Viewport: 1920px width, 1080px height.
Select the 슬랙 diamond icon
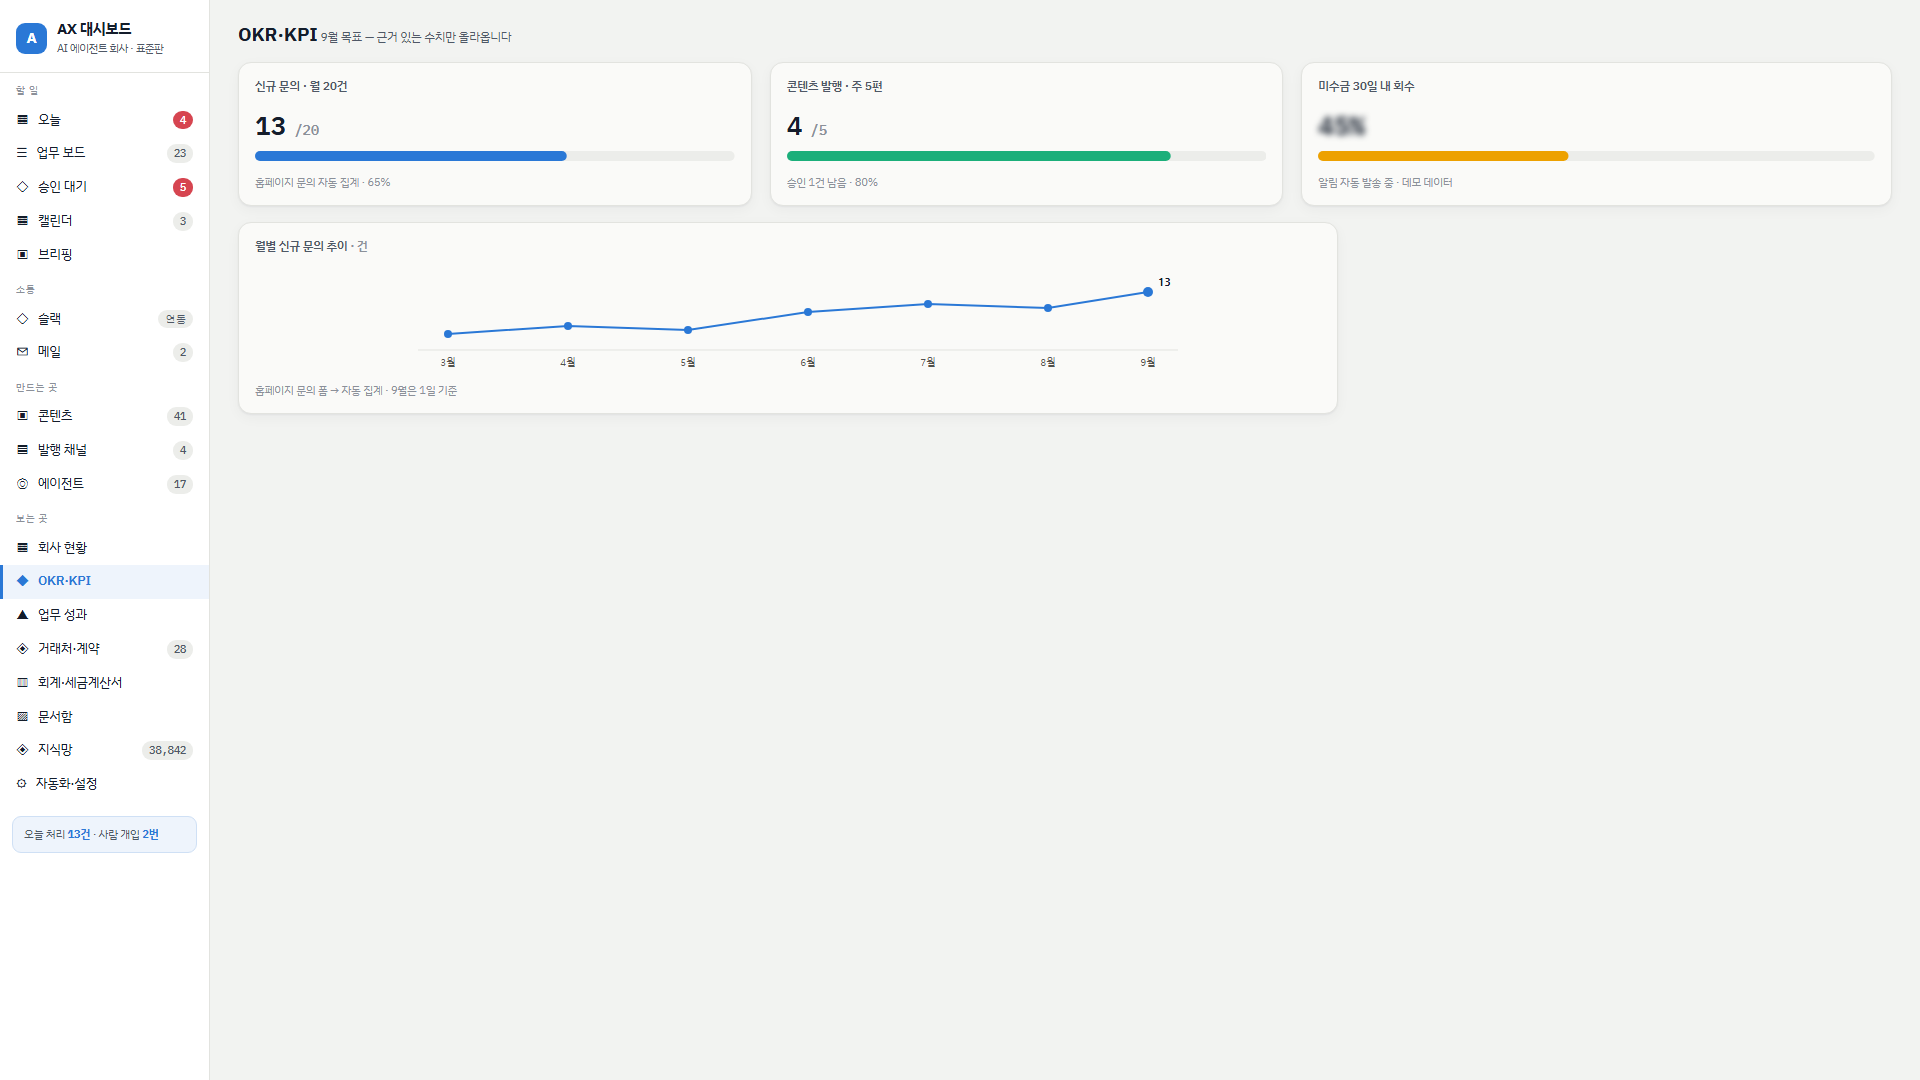(x=22, y=319)
